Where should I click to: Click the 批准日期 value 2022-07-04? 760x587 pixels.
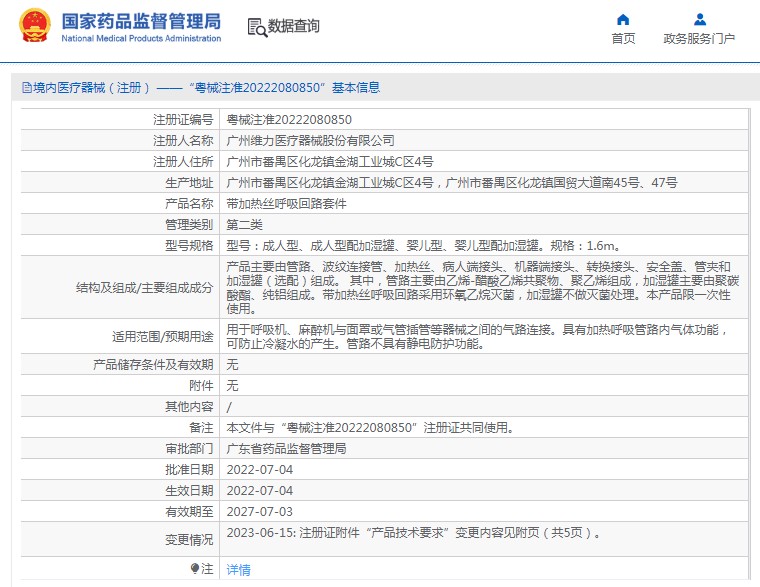click(x=260, y=470)
